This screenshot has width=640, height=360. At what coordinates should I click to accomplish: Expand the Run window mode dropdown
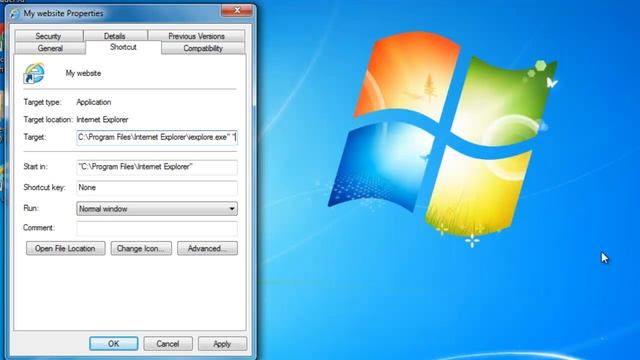pyautogui.click(x=157, y=209)
